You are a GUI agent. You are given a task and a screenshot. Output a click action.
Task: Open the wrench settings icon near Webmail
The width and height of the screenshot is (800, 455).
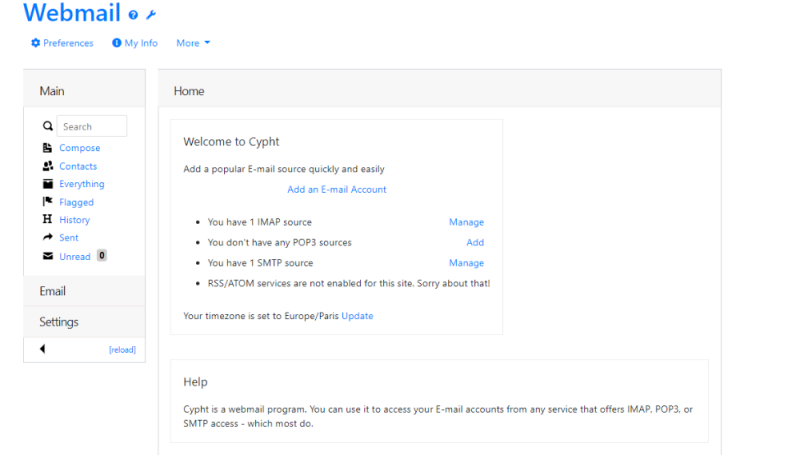pos(151,15)
